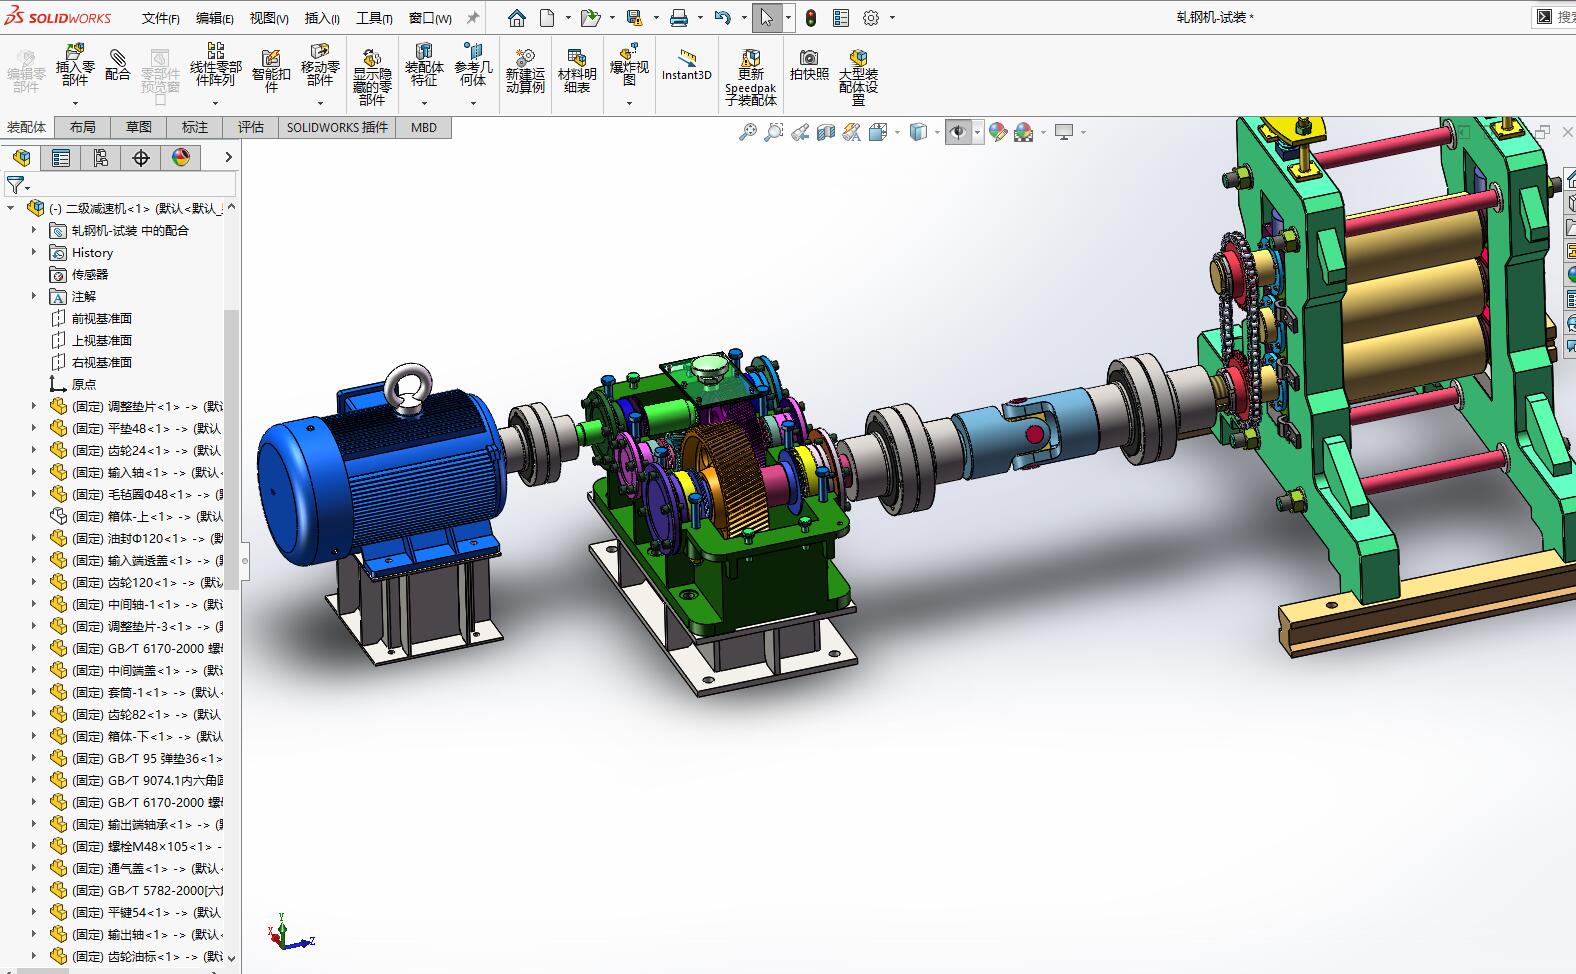1576x974 pixels.
Task: Click the Print icon
Action: pyautogui.click(x=679, y=18)
